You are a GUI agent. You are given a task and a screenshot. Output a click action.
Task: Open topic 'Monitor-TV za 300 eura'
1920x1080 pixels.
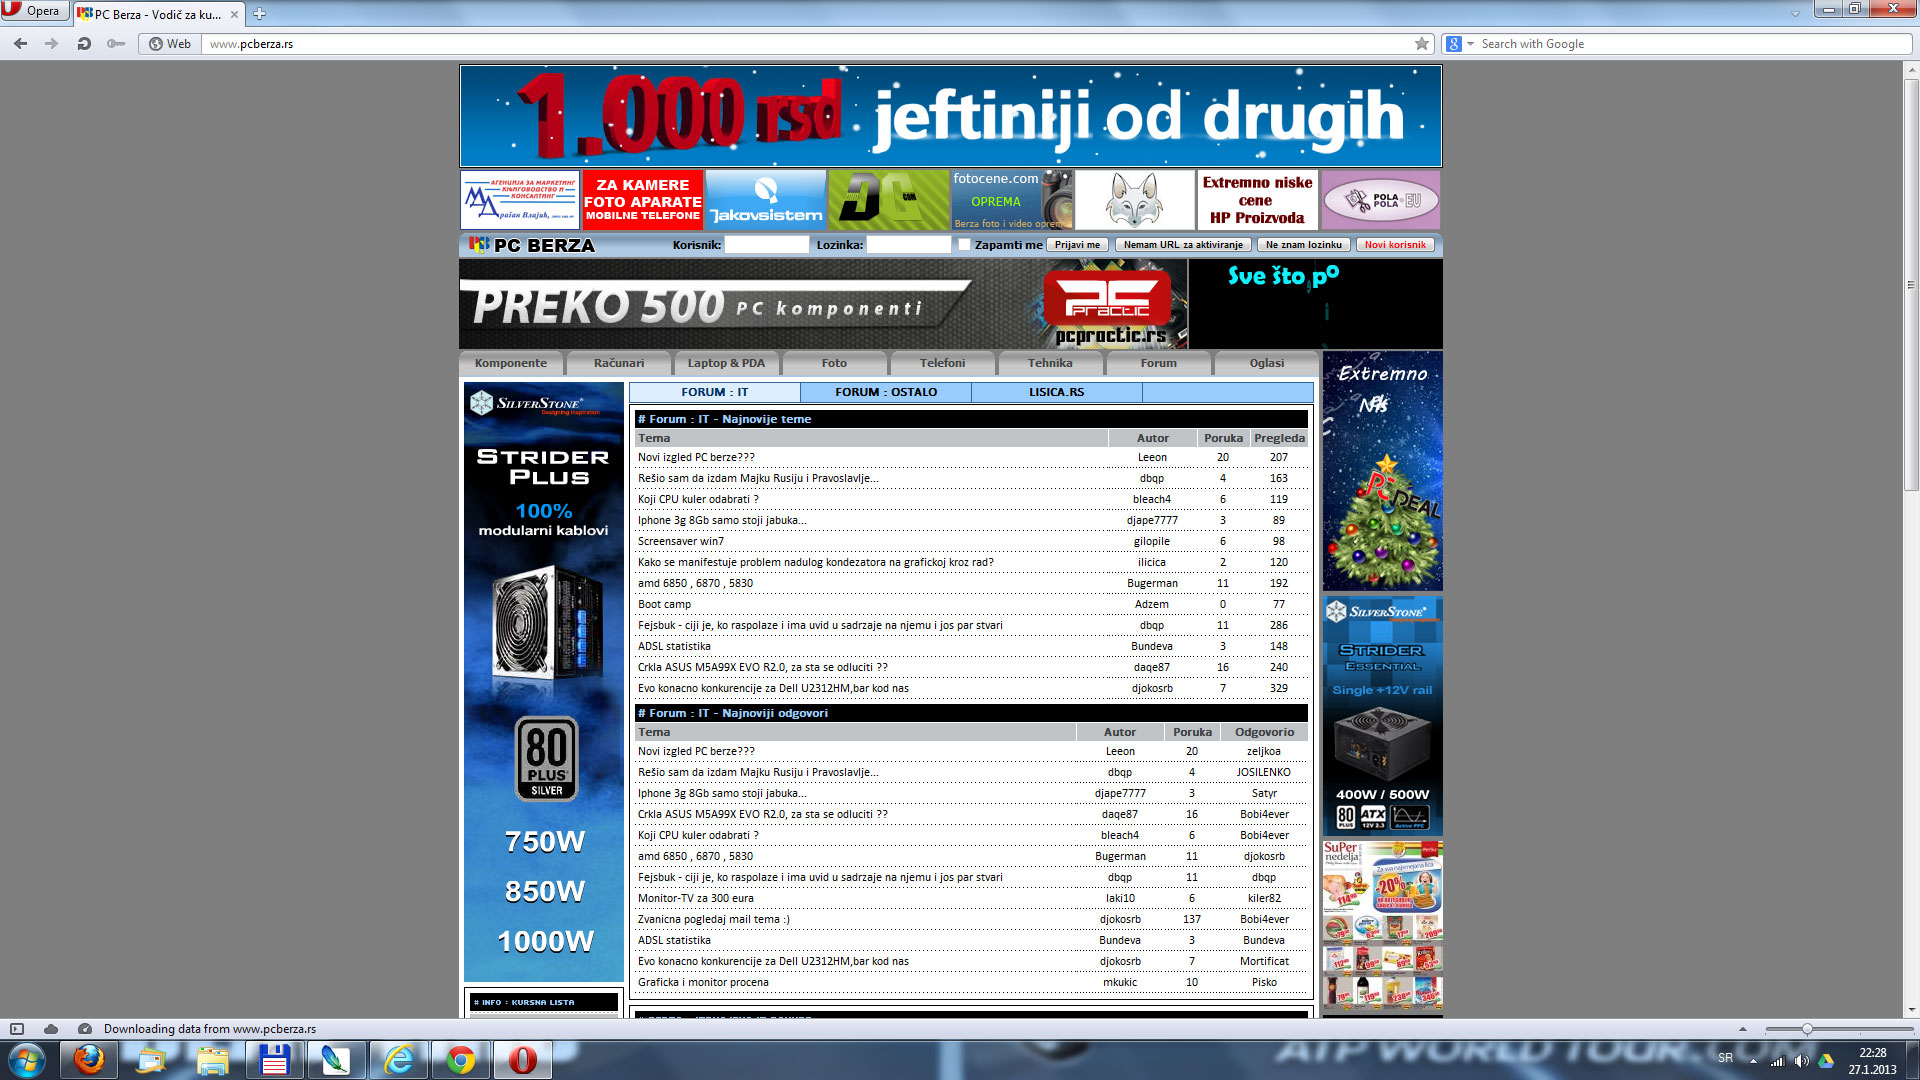[696, 898]
